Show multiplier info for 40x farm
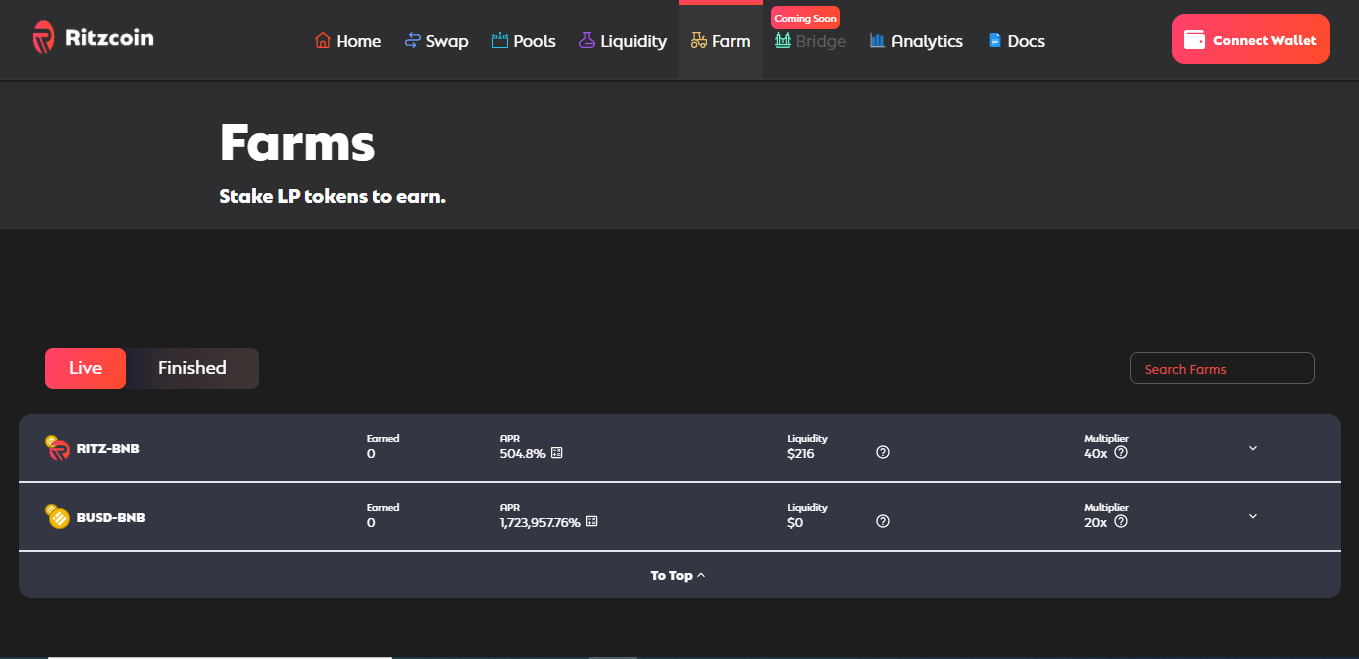 coord(1121,453)
